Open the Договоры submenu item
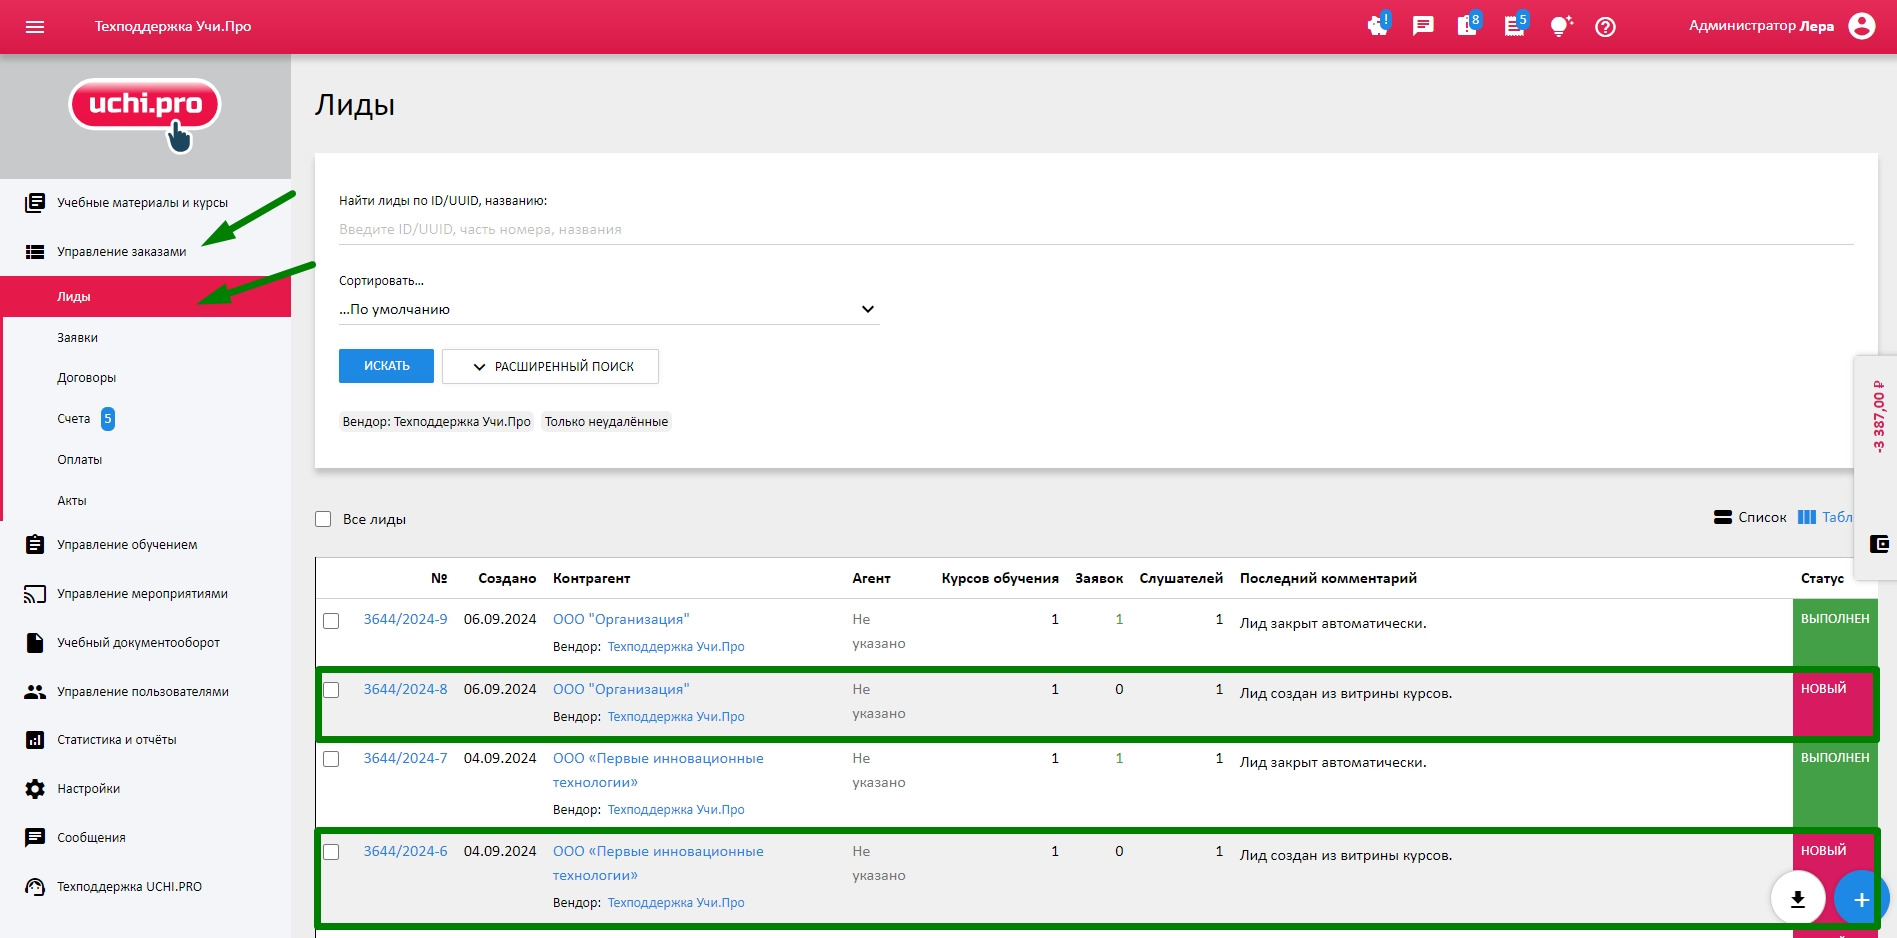This screenshot has height=938, width=1897. point(146,378)
